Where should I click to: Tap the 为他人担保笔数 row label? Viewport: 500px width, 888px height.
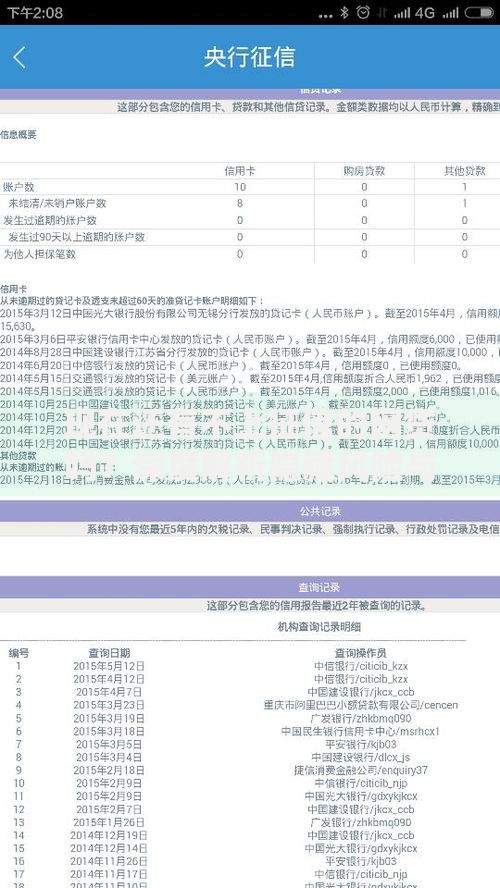[40, 254]
